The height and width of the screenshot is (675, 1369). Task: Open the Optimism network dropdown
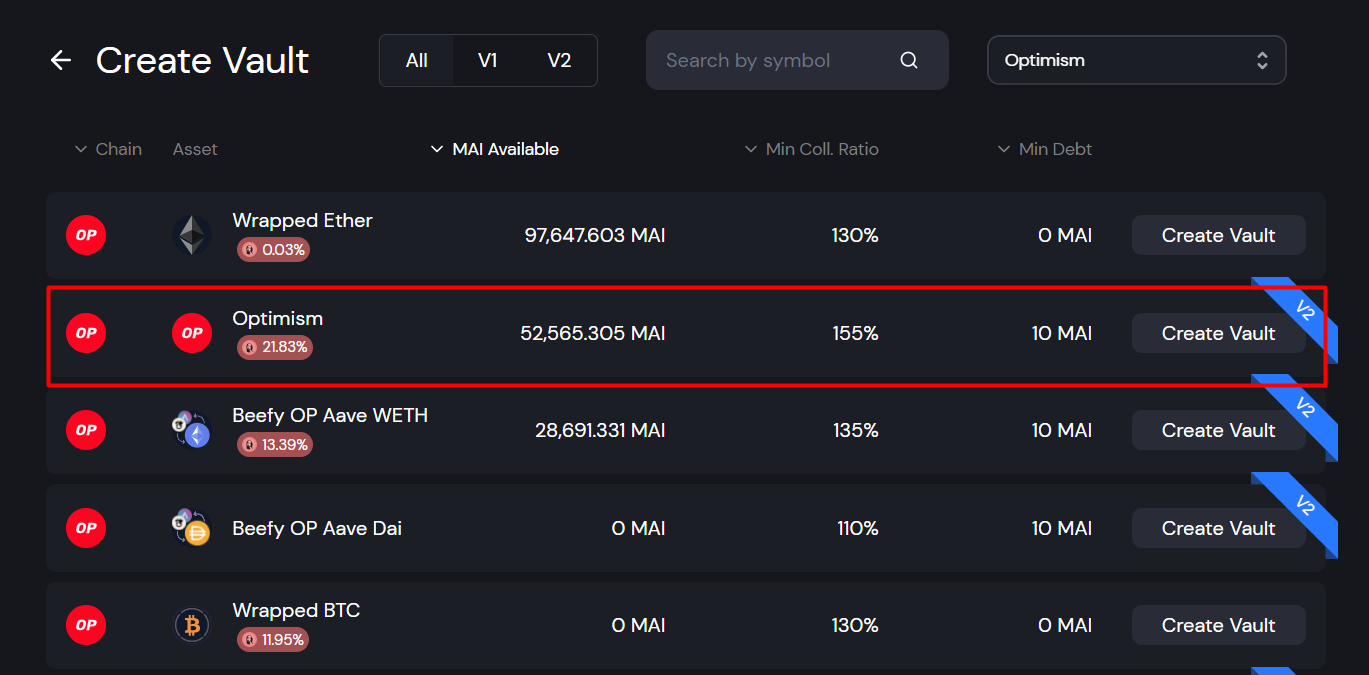pyautogui.click(x=1136, y=60)
